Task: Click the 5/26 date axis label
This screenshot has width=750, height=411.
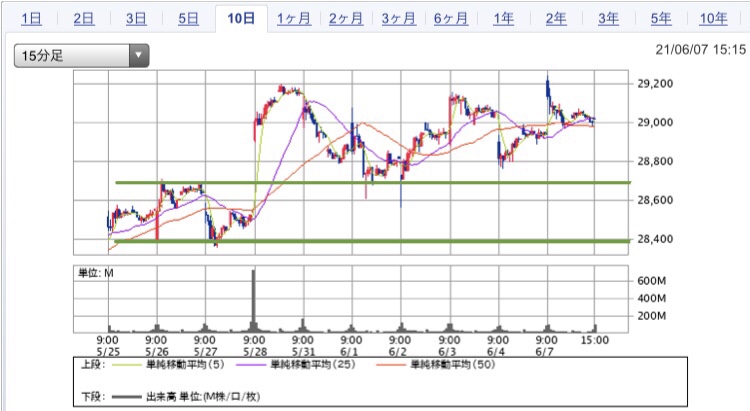Action: [156, 352]
